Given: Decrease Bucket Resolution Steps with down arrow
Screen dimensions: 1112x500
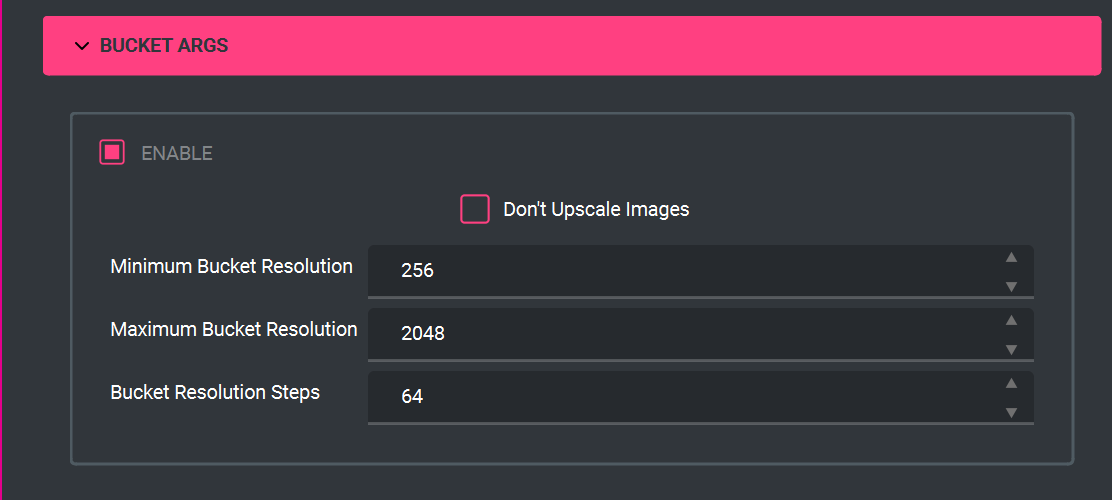Looking at the screenshot, I should tap(1011, 412).
